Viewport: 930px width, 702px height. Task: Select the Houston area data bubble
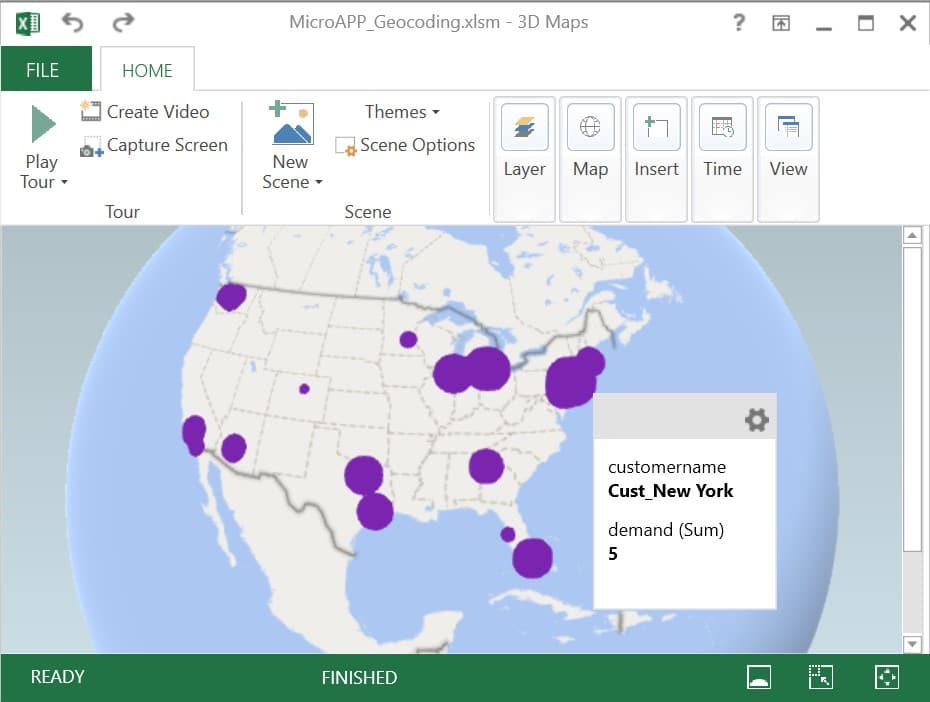[375, 511]
